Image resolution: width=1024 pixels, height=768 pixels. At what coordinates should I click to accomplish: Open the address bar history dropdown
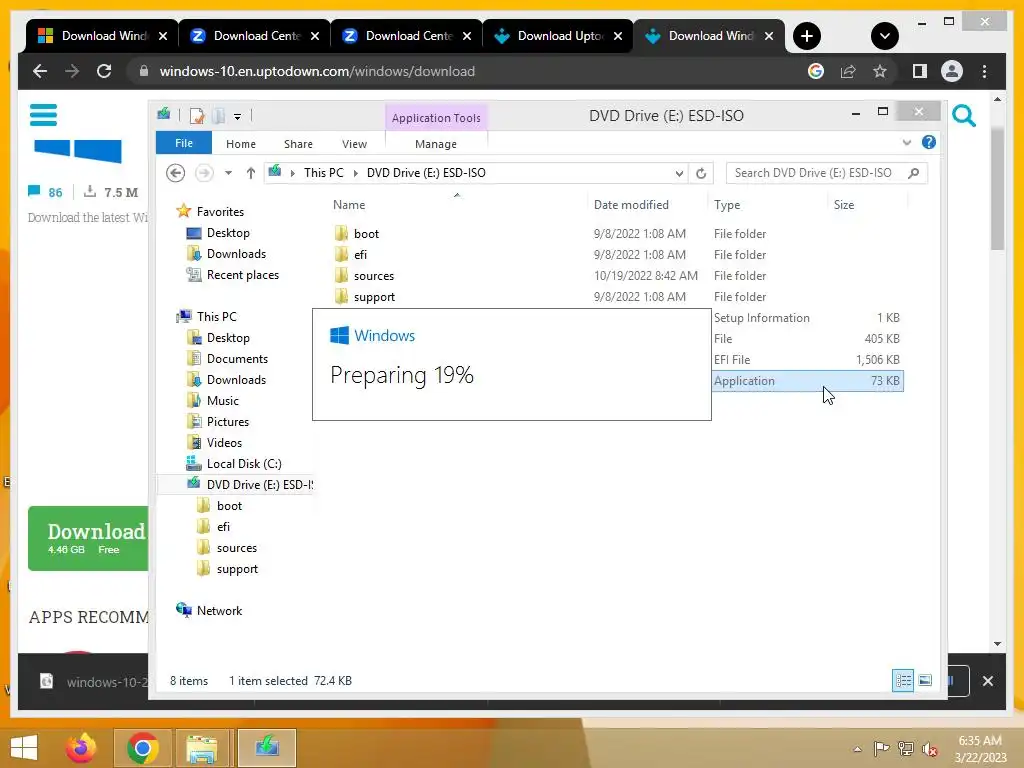click(679, 173)
